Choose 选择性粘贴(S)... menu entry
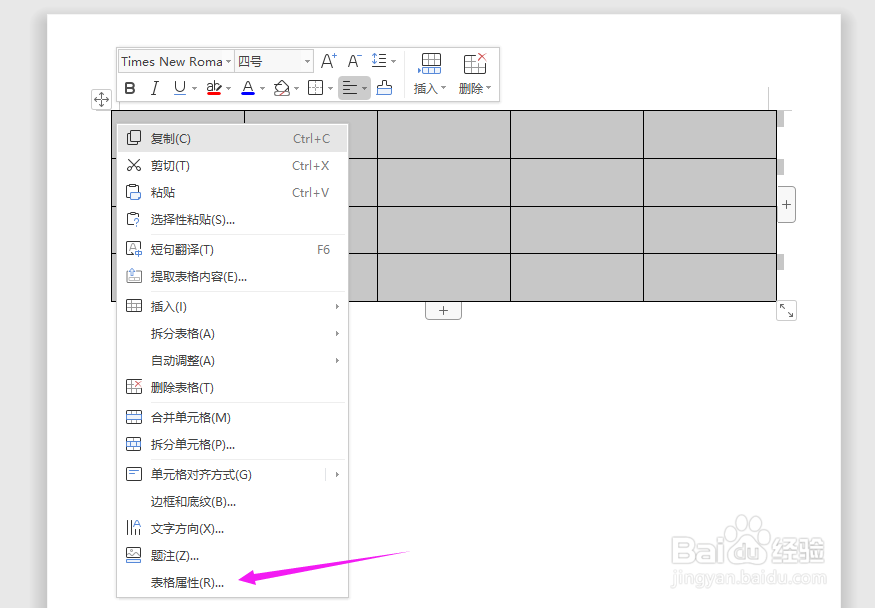The image size is (875, 608). 233,220
